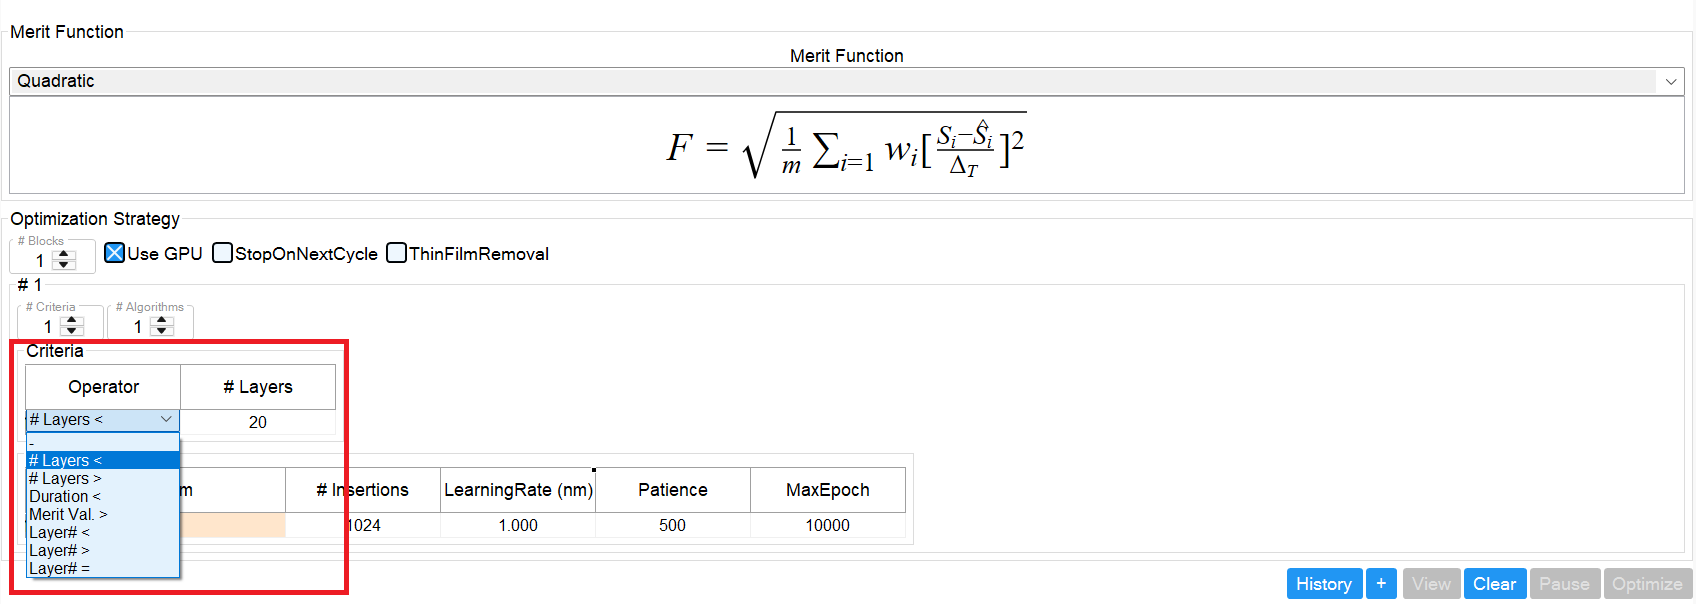Click the Patience value cell 500
This screenshot has width=1696, height=604.
pyautogui.click(x=672, y=525)
